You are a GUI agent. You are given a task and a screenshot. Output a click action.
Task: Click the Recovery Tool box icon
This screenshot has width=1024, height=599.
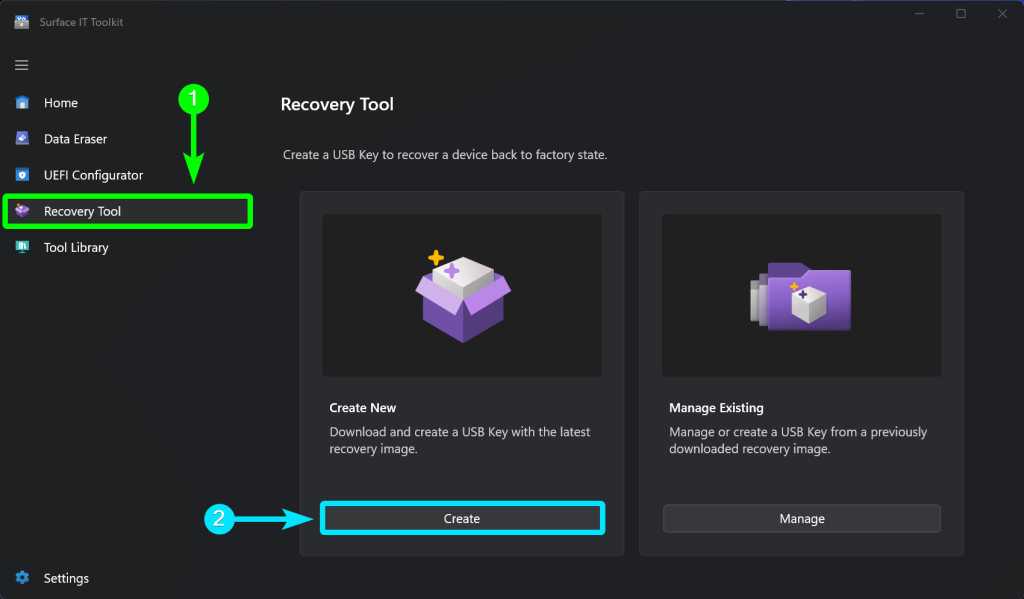click(22, 210)
